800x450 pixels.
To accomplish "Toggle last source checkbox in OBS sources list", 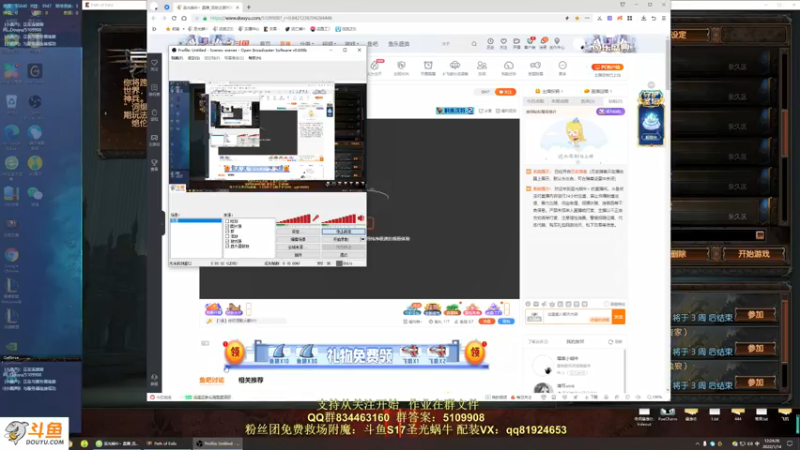I will [x=227, y=246].
